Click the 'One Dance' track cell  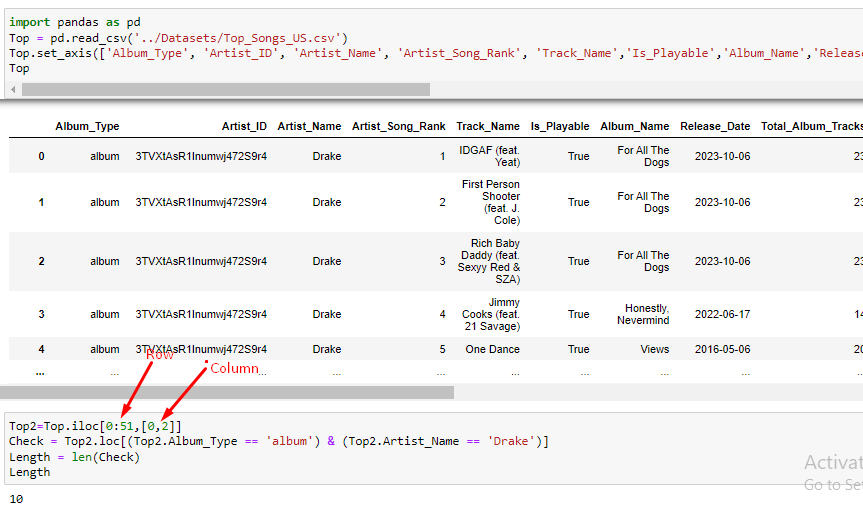pos(492,349)
